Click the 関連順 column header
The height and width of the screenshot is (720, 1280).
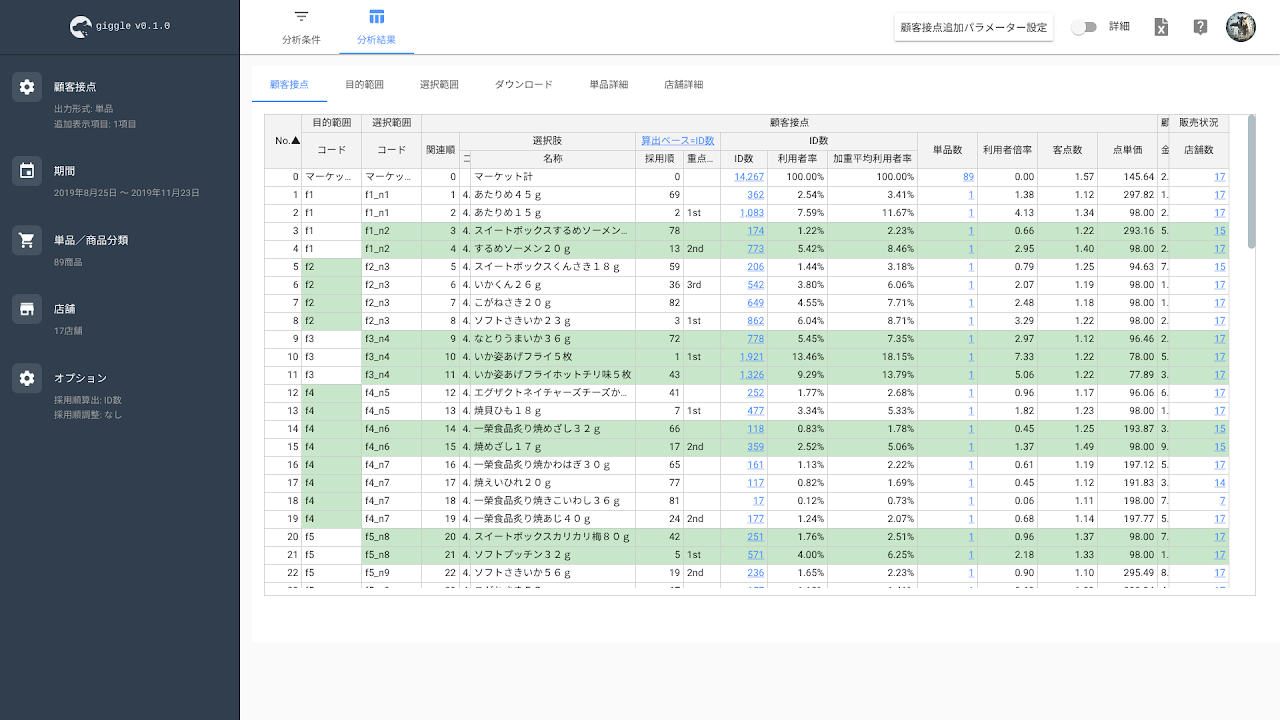click(440, 150)
